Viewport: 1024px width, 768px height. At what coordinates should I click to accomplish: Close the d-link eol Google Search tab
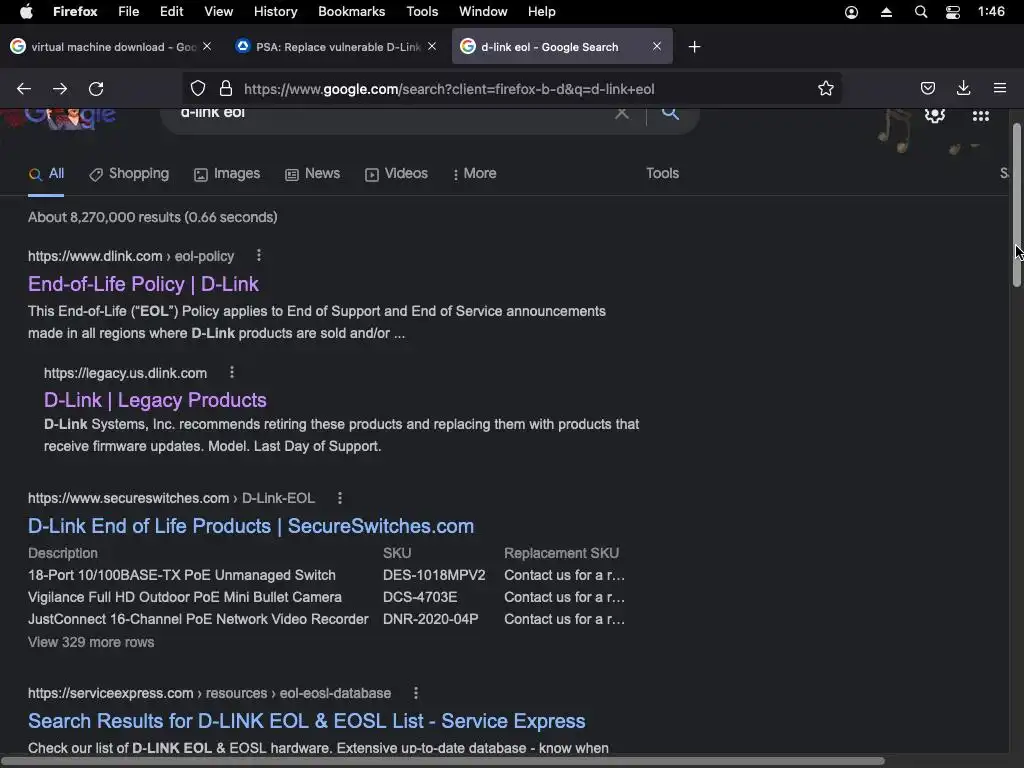point(657,46)
